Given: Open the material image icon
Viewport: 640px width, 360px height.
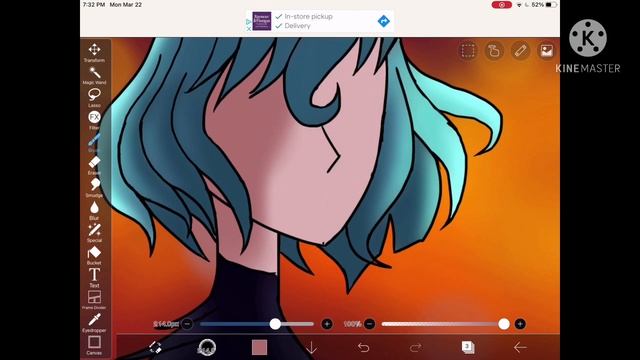Looking at the screenshot, I should coord(546,51).
